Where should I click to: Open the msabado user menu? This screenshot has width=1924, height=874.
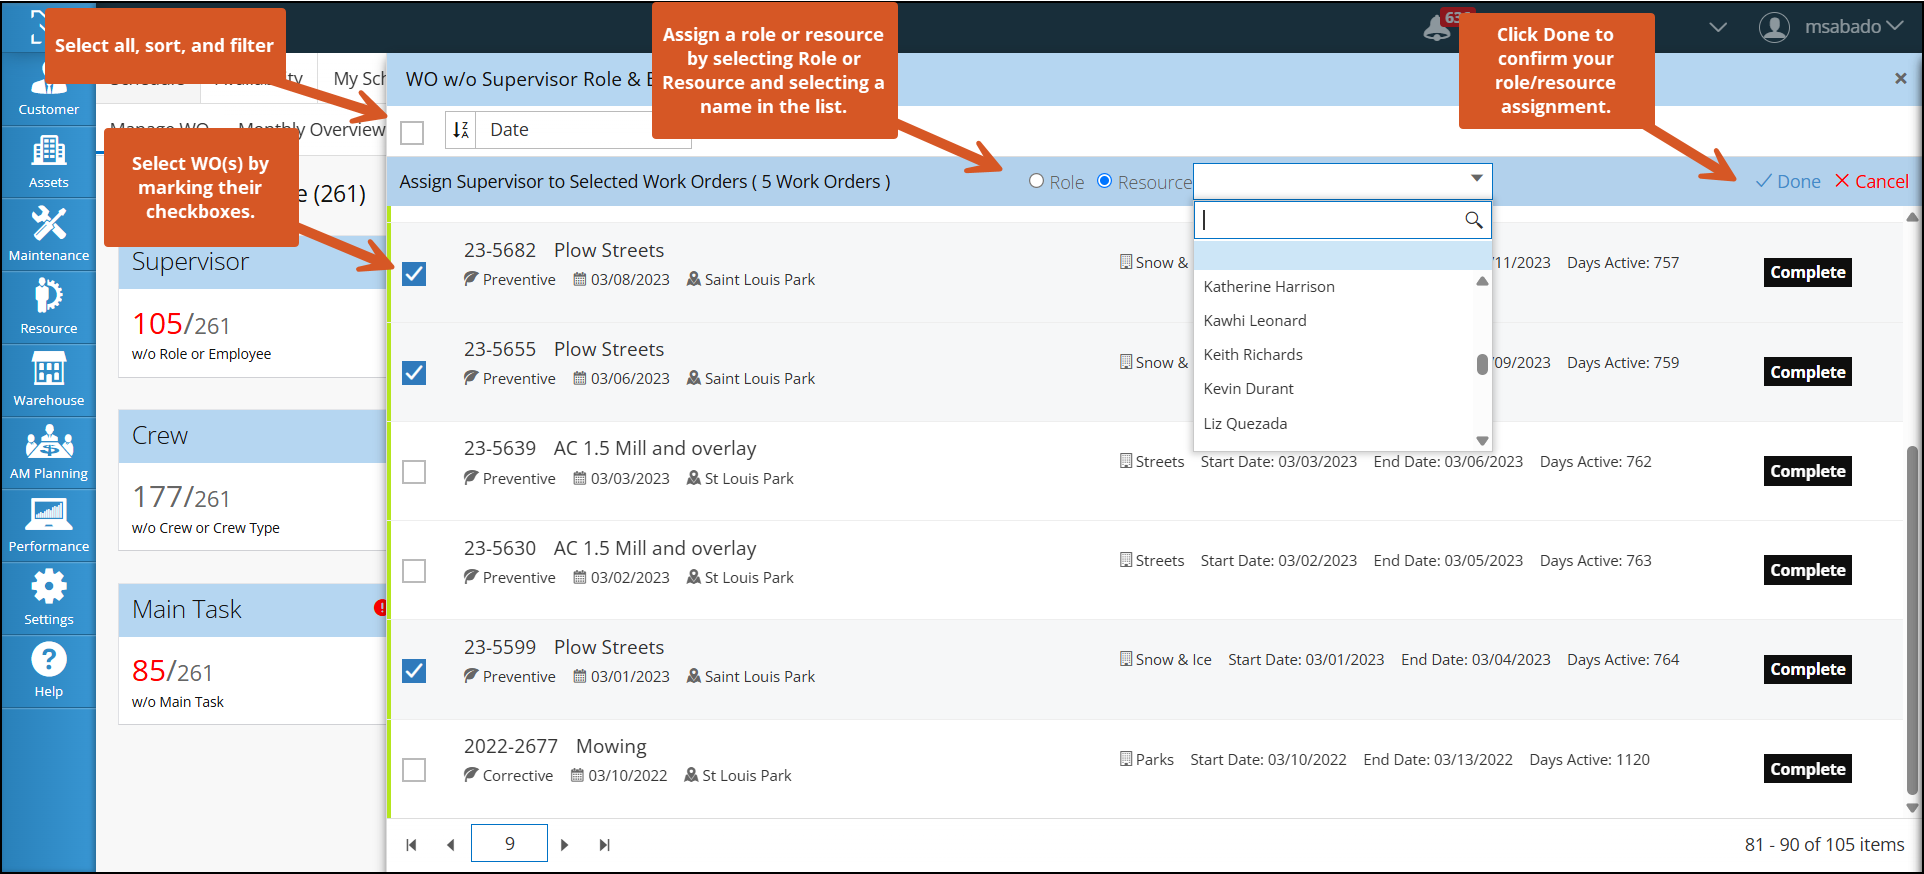click(1830, 27)
